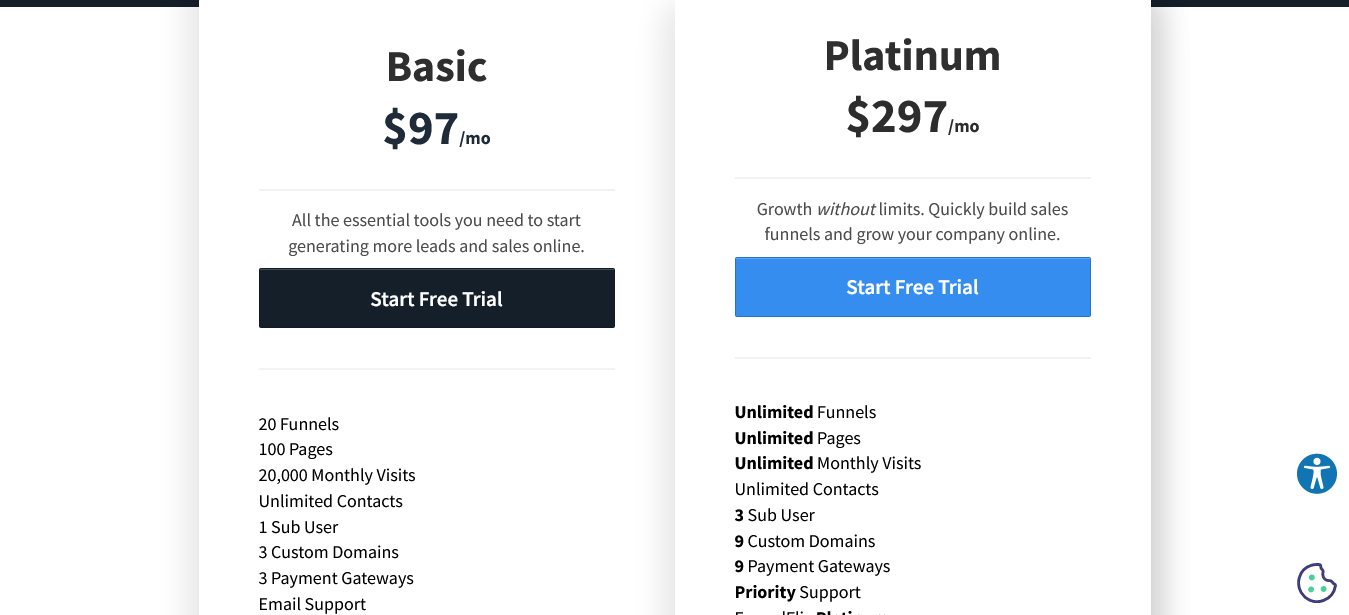Viewport: 1349px width, 615px height.
Task: Click the Platinum plan title
Action: click(x=912, y=55)
